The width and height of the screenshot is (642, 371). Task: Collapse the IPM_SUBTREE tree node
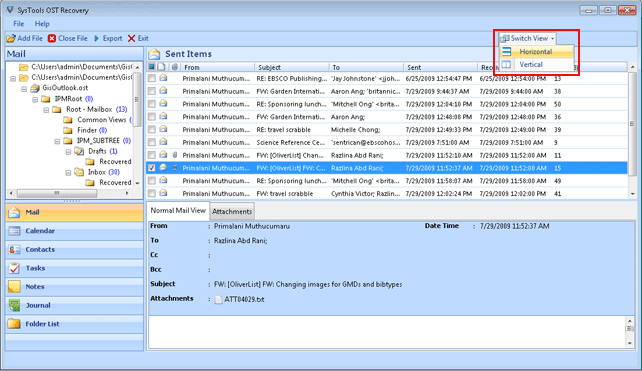(x=57, y=141)
